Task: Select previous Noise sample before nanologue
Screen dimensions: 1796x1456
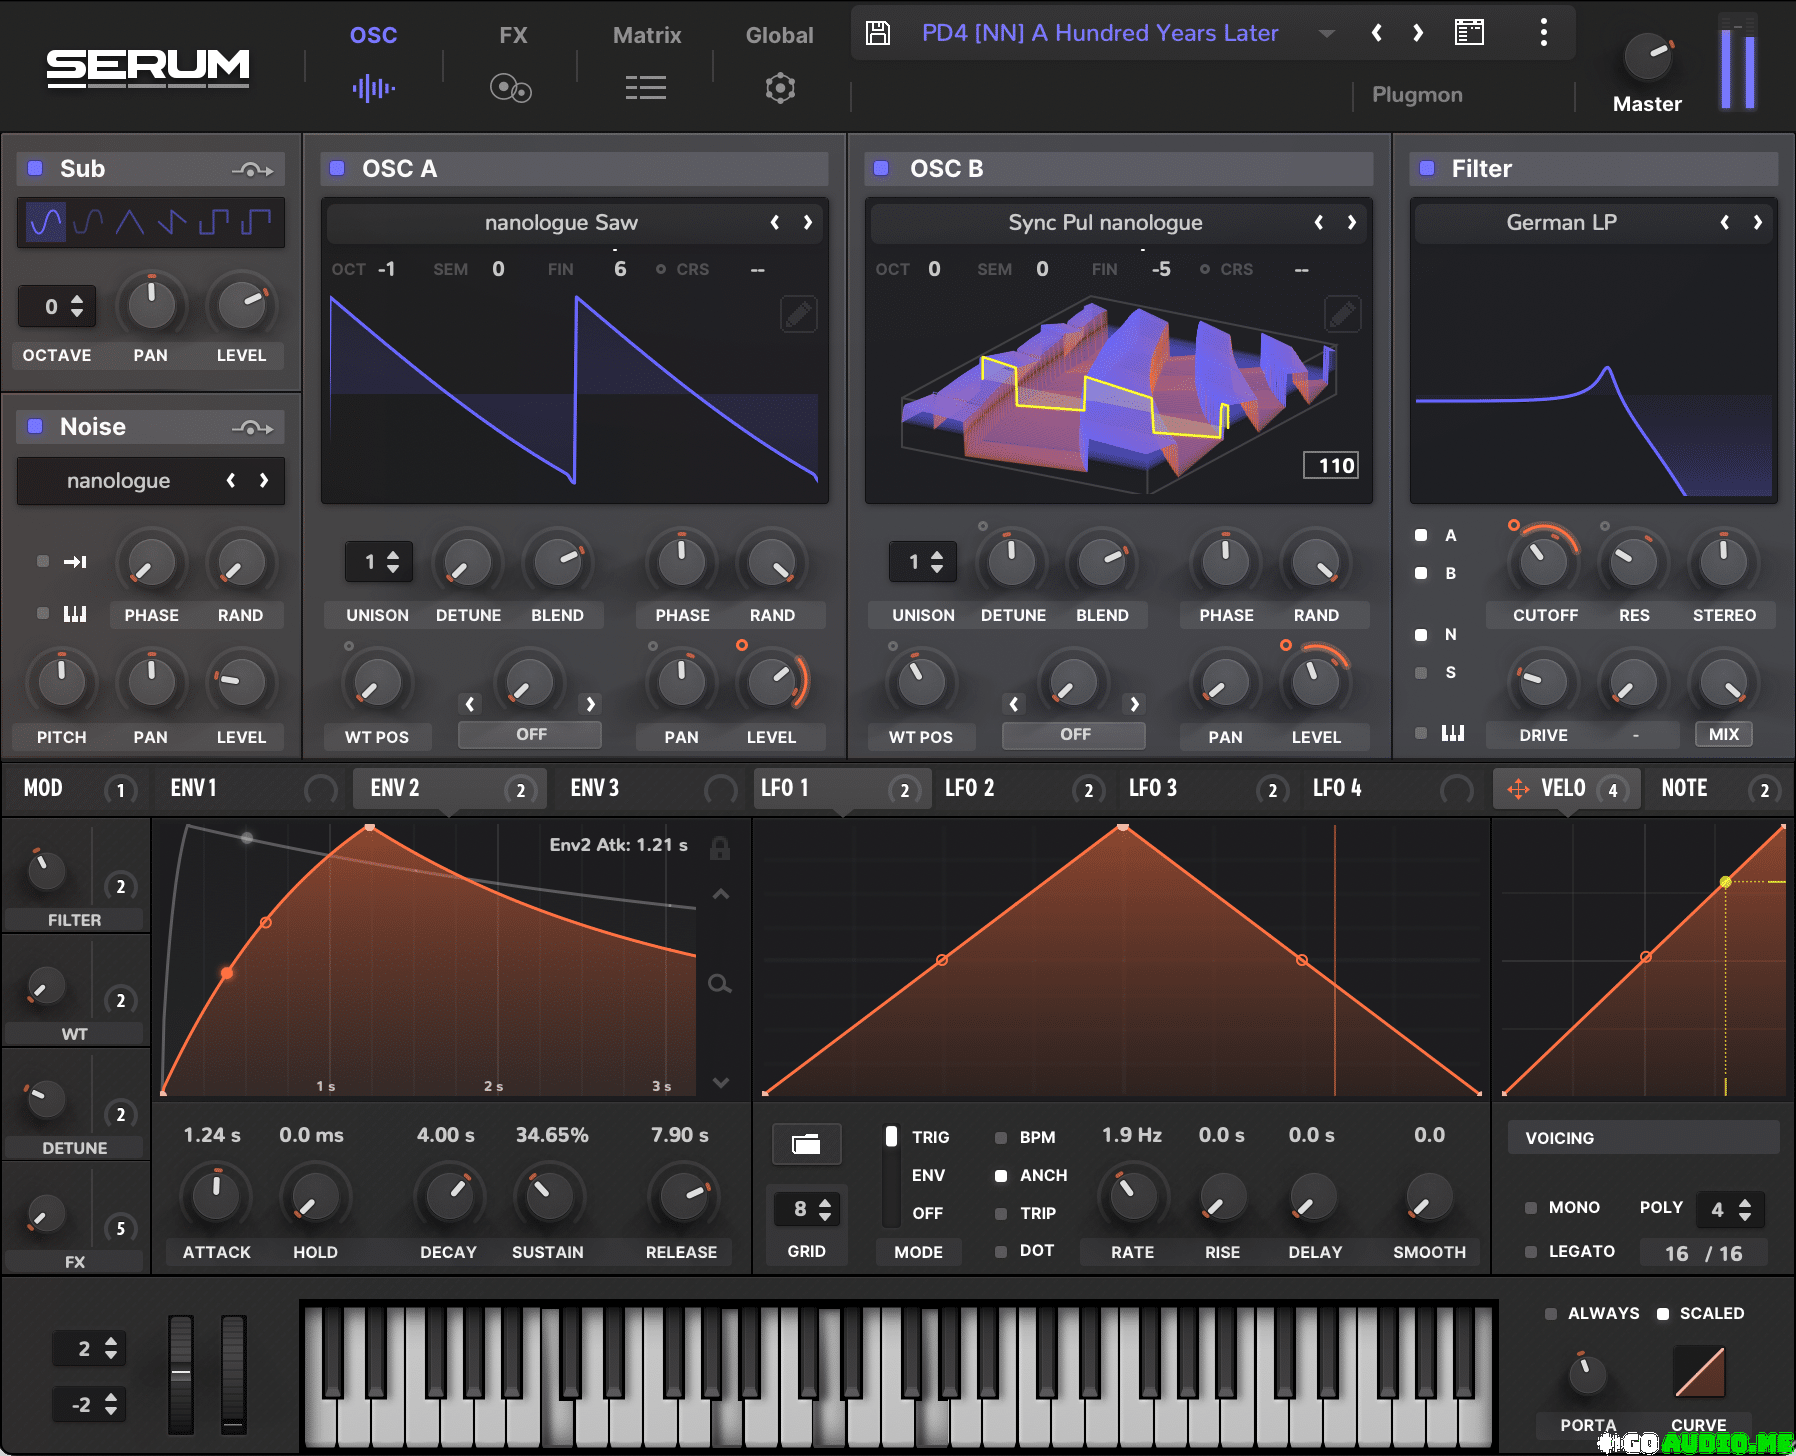Action: pyautogui.click(x=231, y=481)
